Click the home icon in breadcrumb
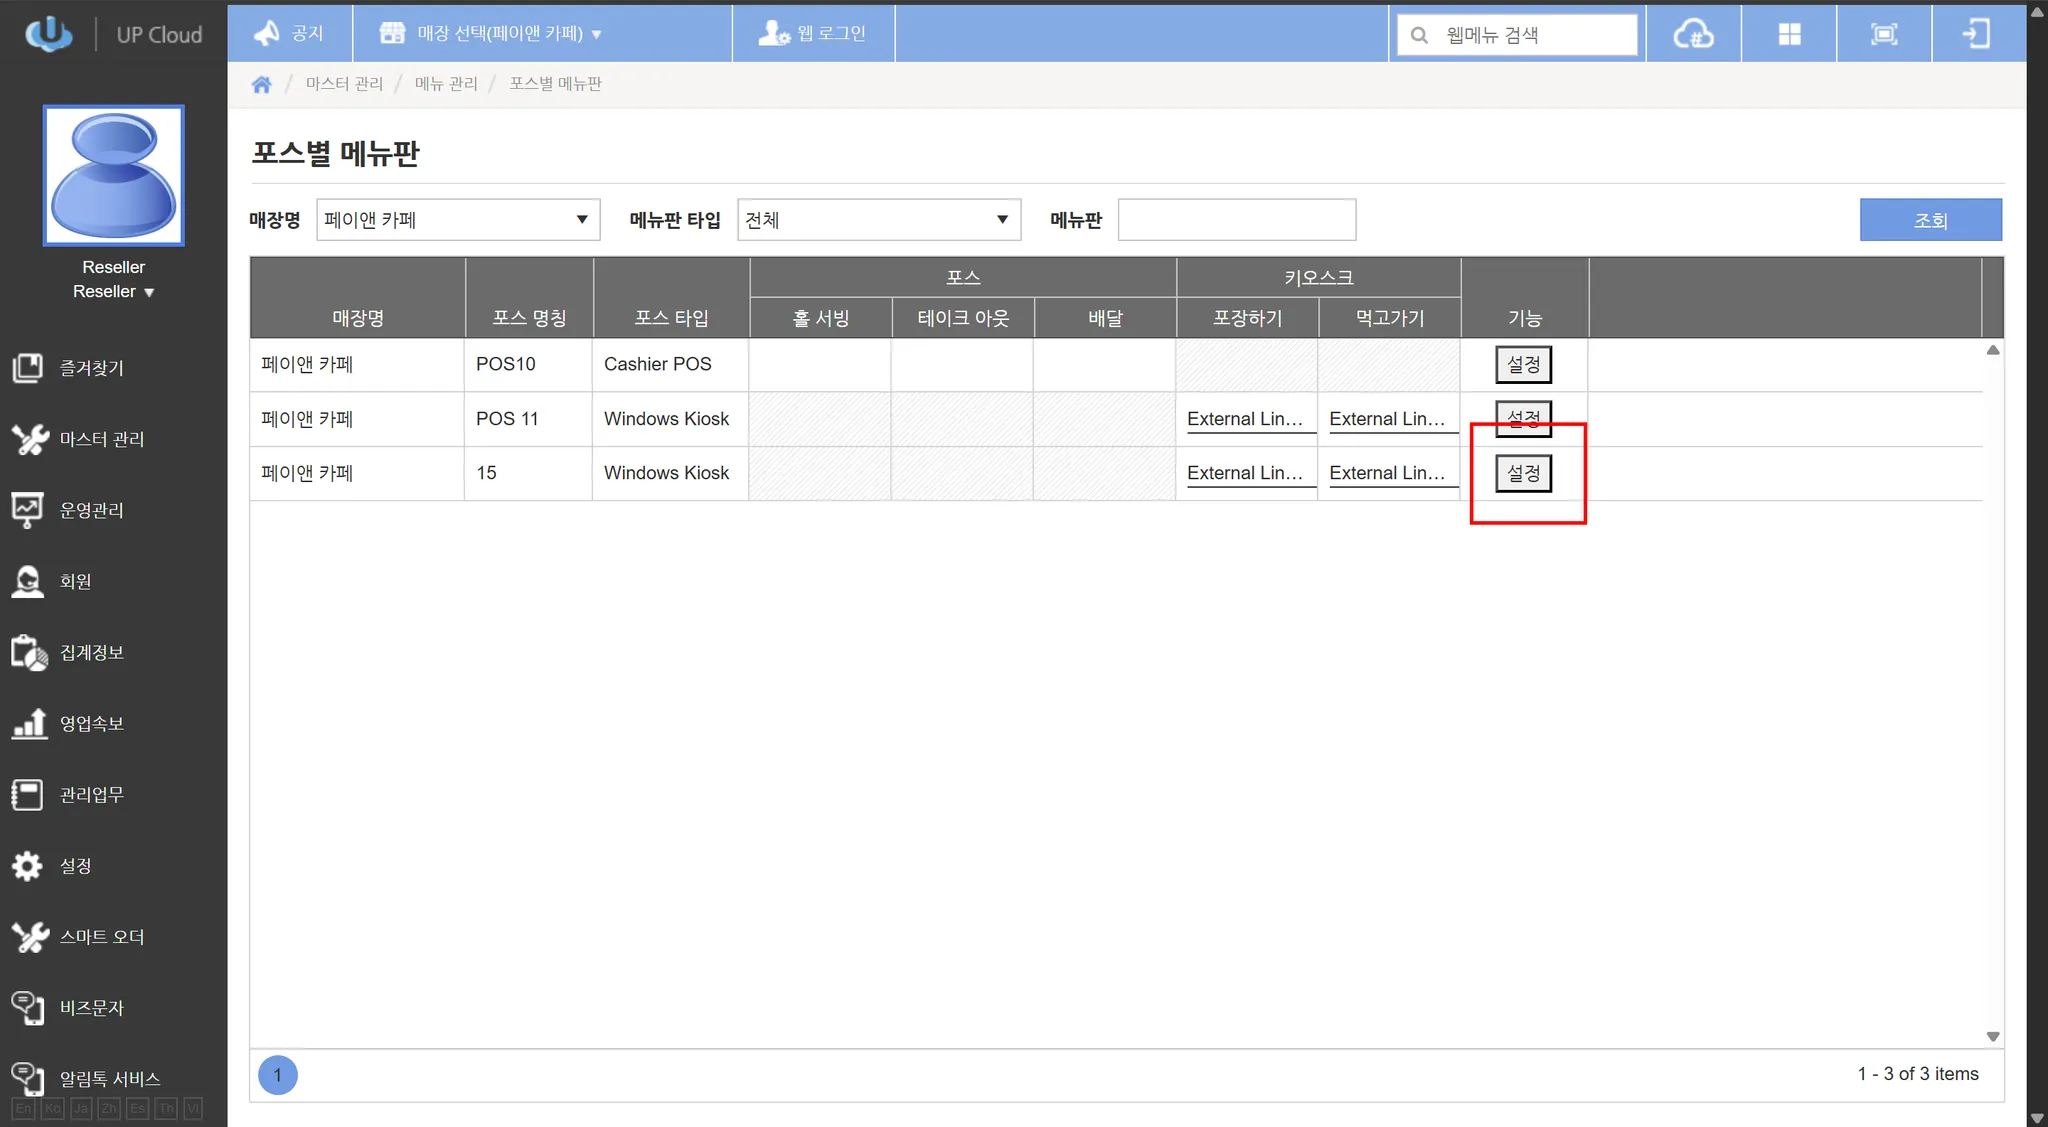This screenshot has width=2048, height=1127. 262,84
